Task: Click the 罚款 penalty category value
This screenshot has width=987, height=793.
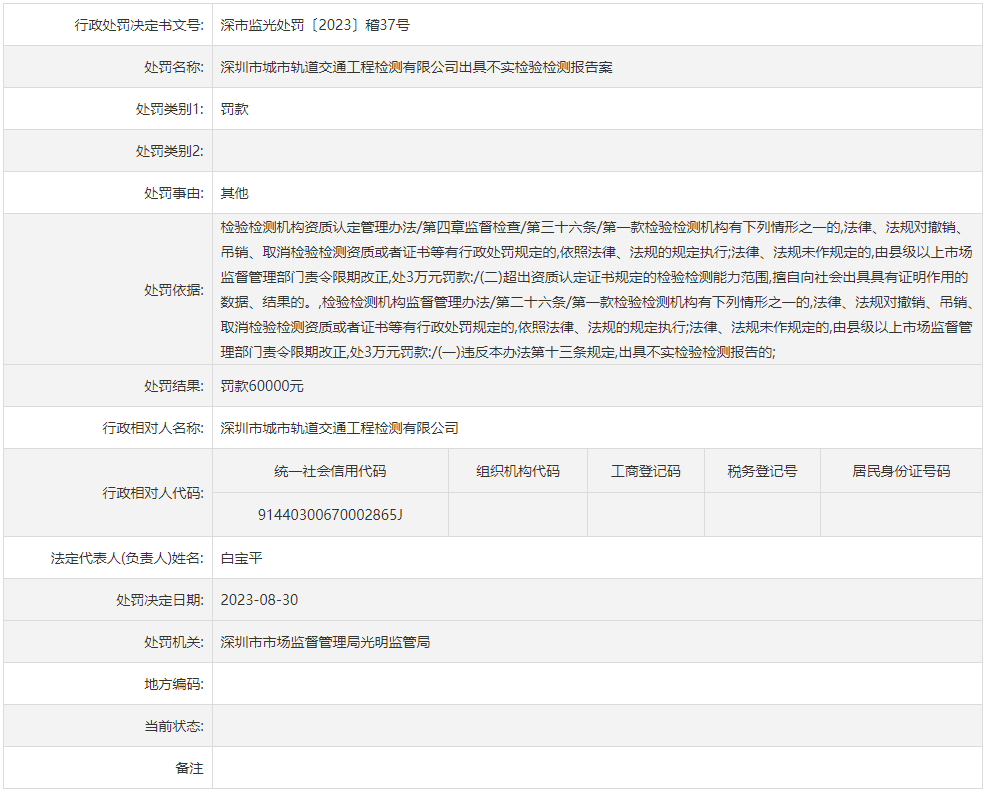Action: (x=235, y=109)
